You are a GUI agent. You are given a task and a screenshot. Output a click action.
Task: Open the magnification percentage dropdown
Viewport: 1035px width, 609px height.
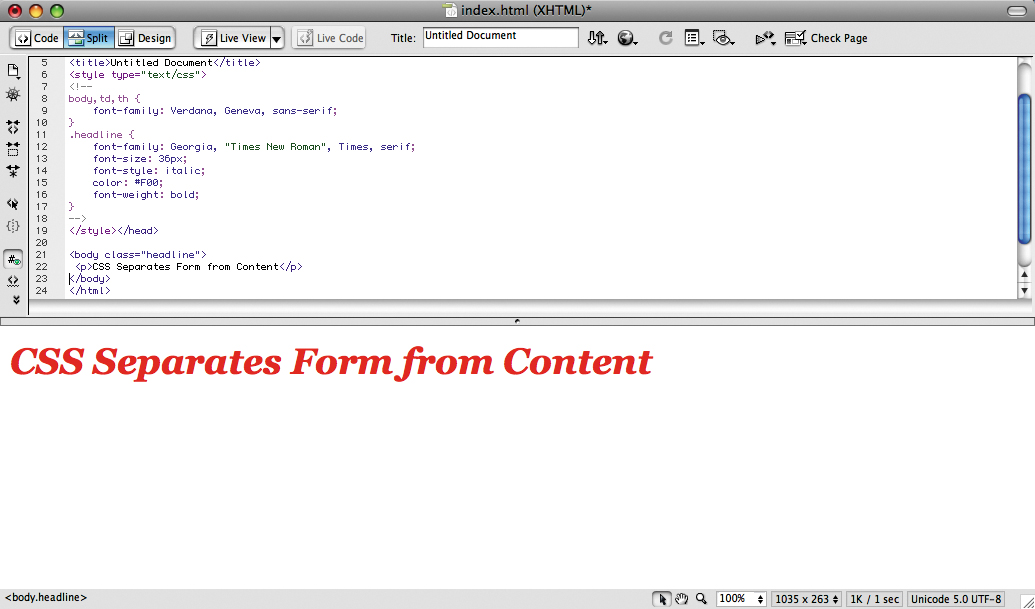741,597
